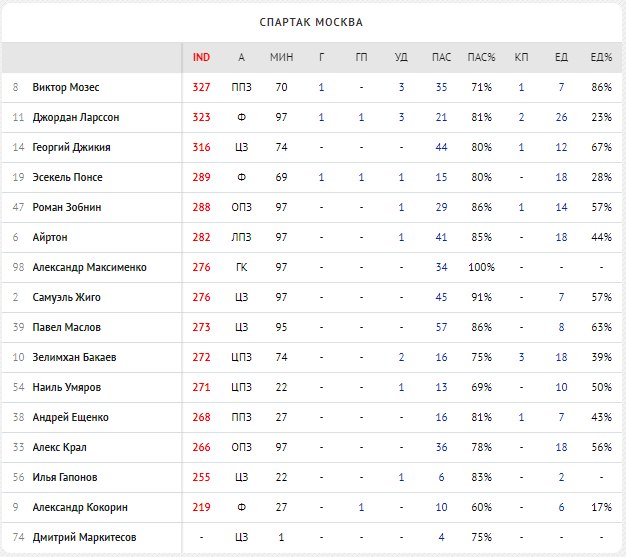Open player Эсекель Понсе
Image resolution: width=626 pixels, height=557 pixels.
[67, 177]
